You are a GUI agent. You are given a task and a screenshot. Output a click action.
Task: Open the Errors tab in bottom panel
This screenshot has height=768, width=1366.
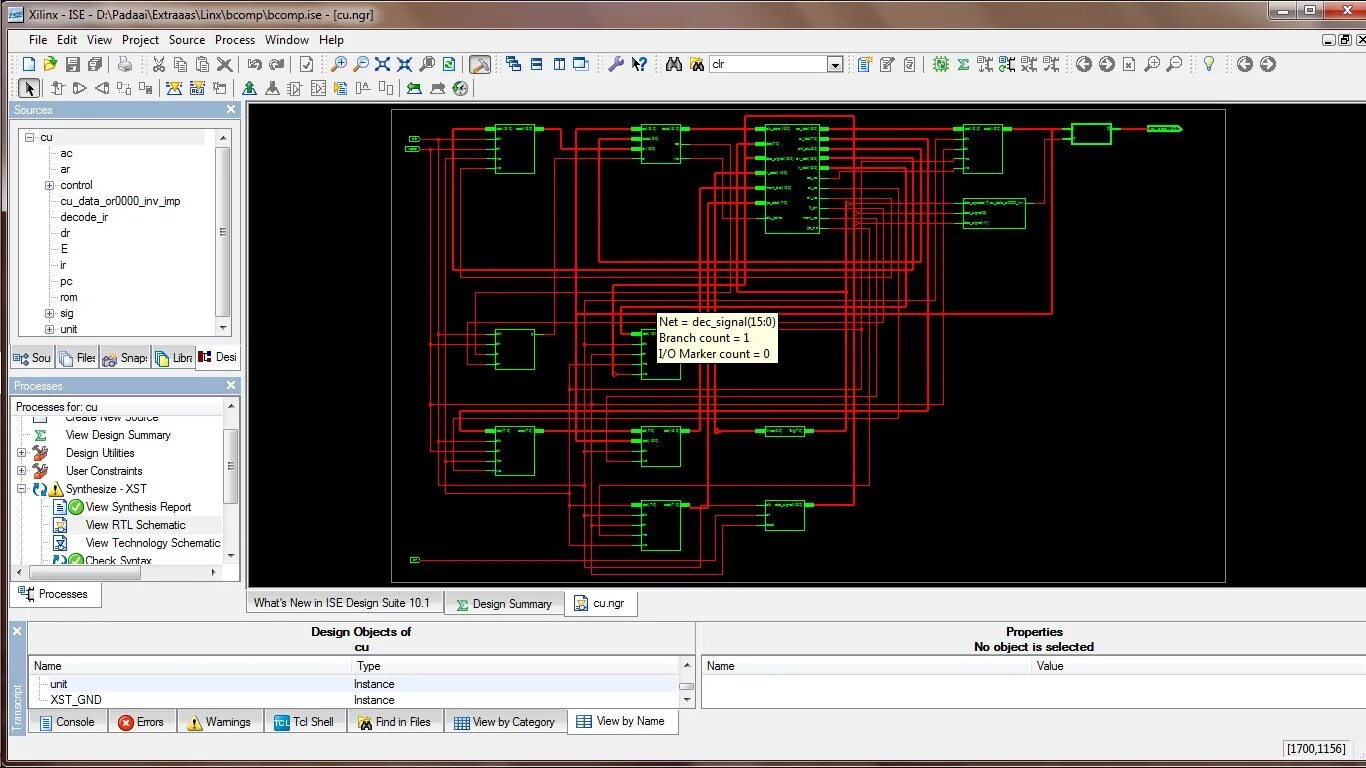(141, 722)
